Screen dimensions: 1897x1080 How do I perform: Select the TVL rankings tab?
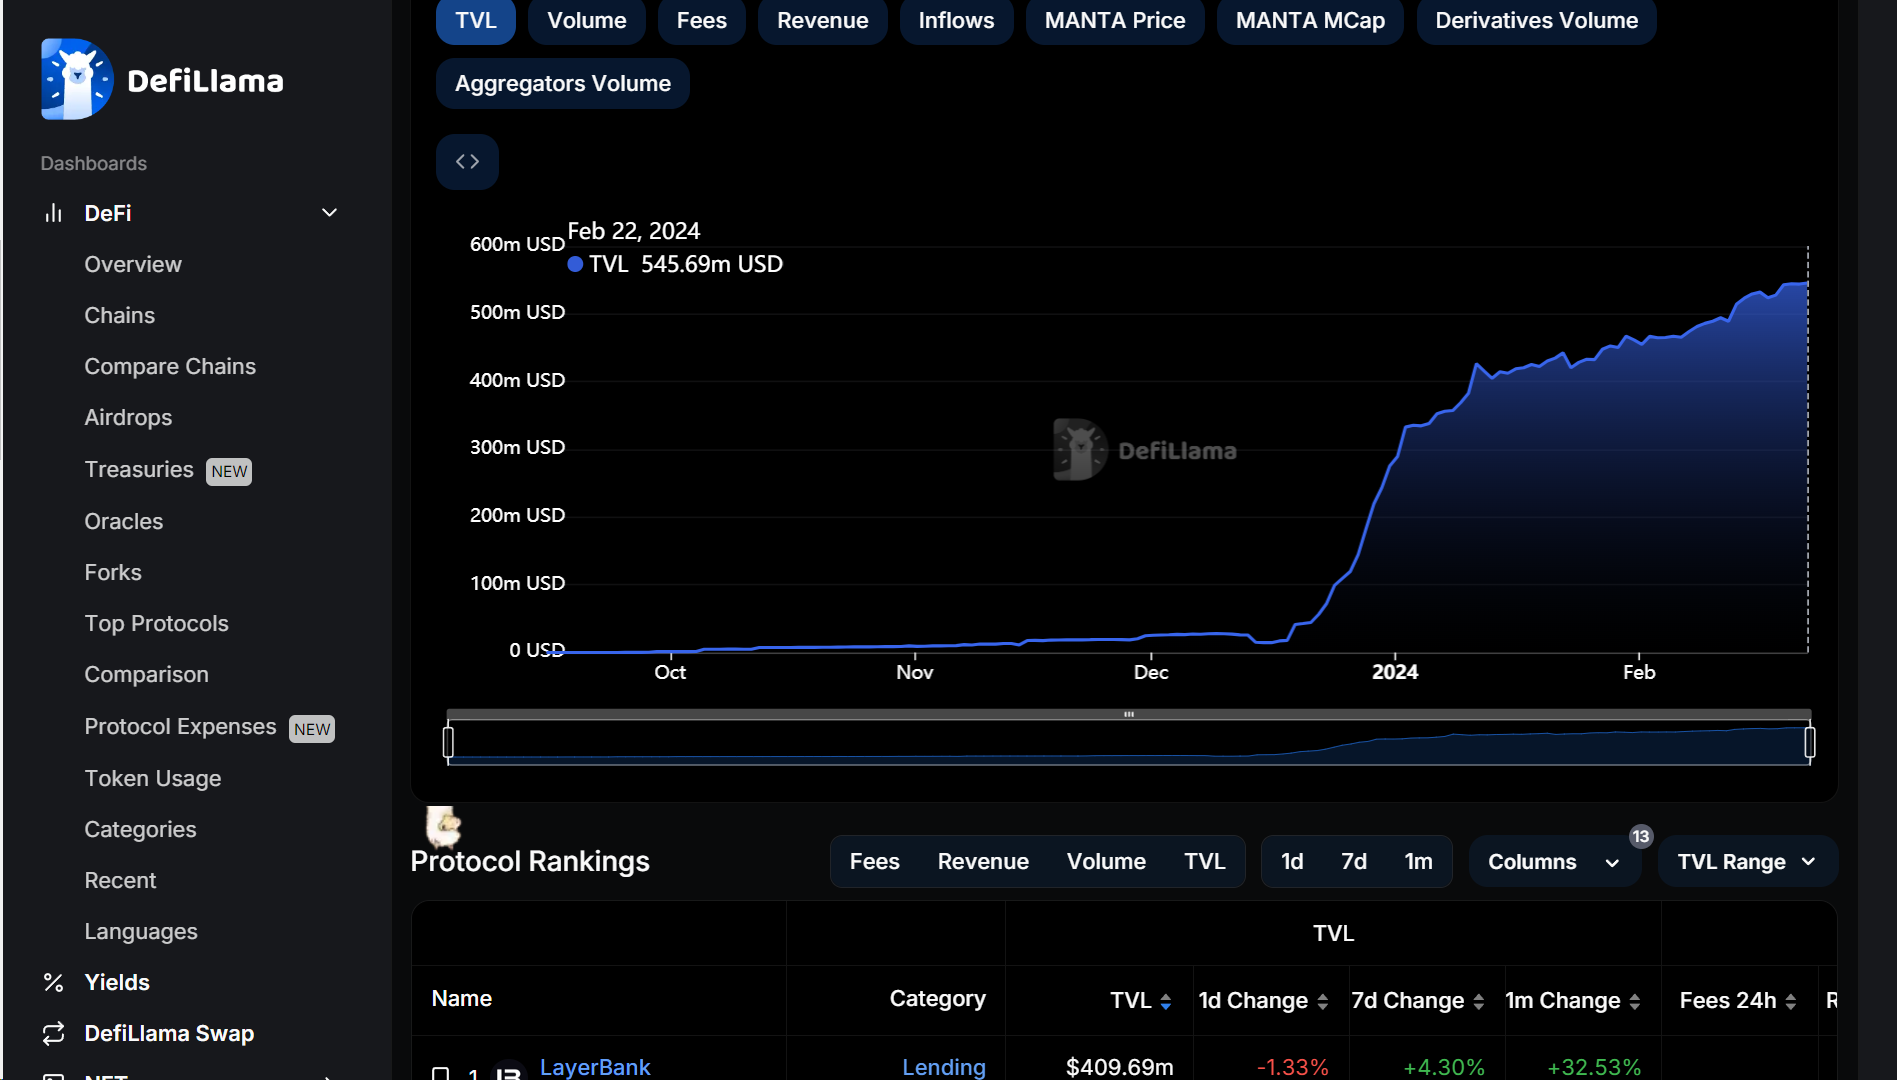point(1205,862)
